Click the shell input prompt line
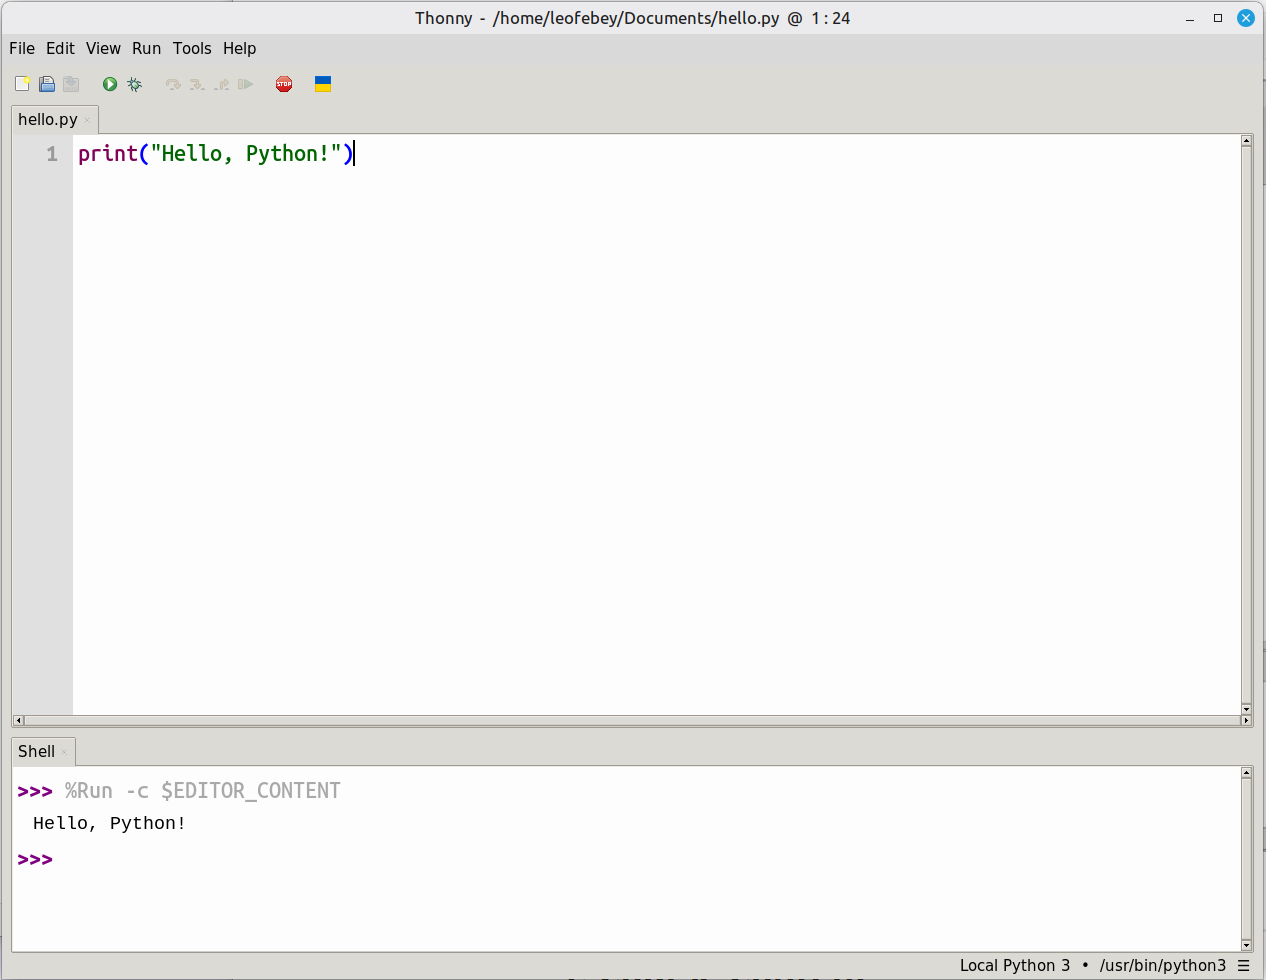Image resolution: width=1266 pixels, height=980 pixels. (400, 859)
